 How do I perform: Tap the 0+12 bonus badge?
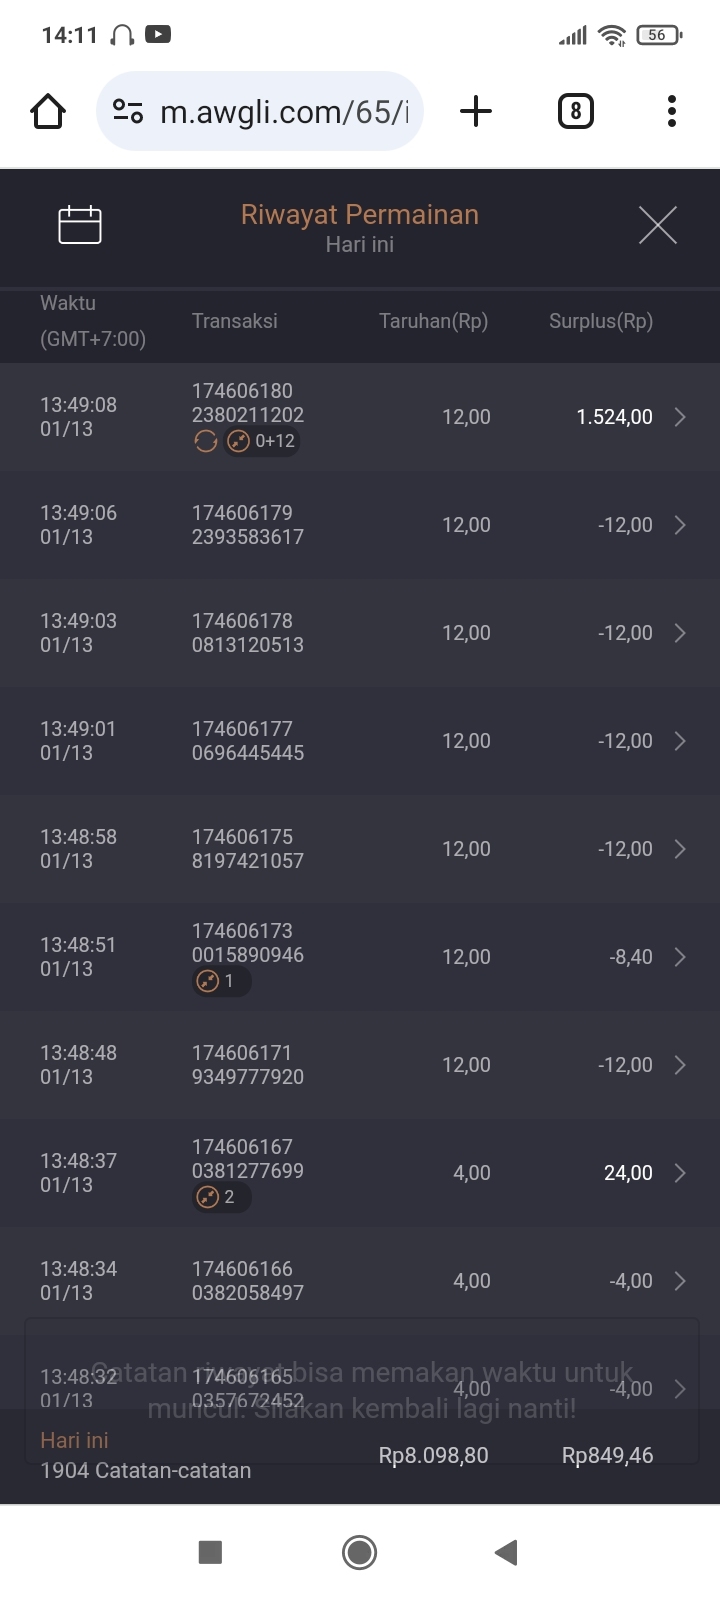(x=262, y=441)
